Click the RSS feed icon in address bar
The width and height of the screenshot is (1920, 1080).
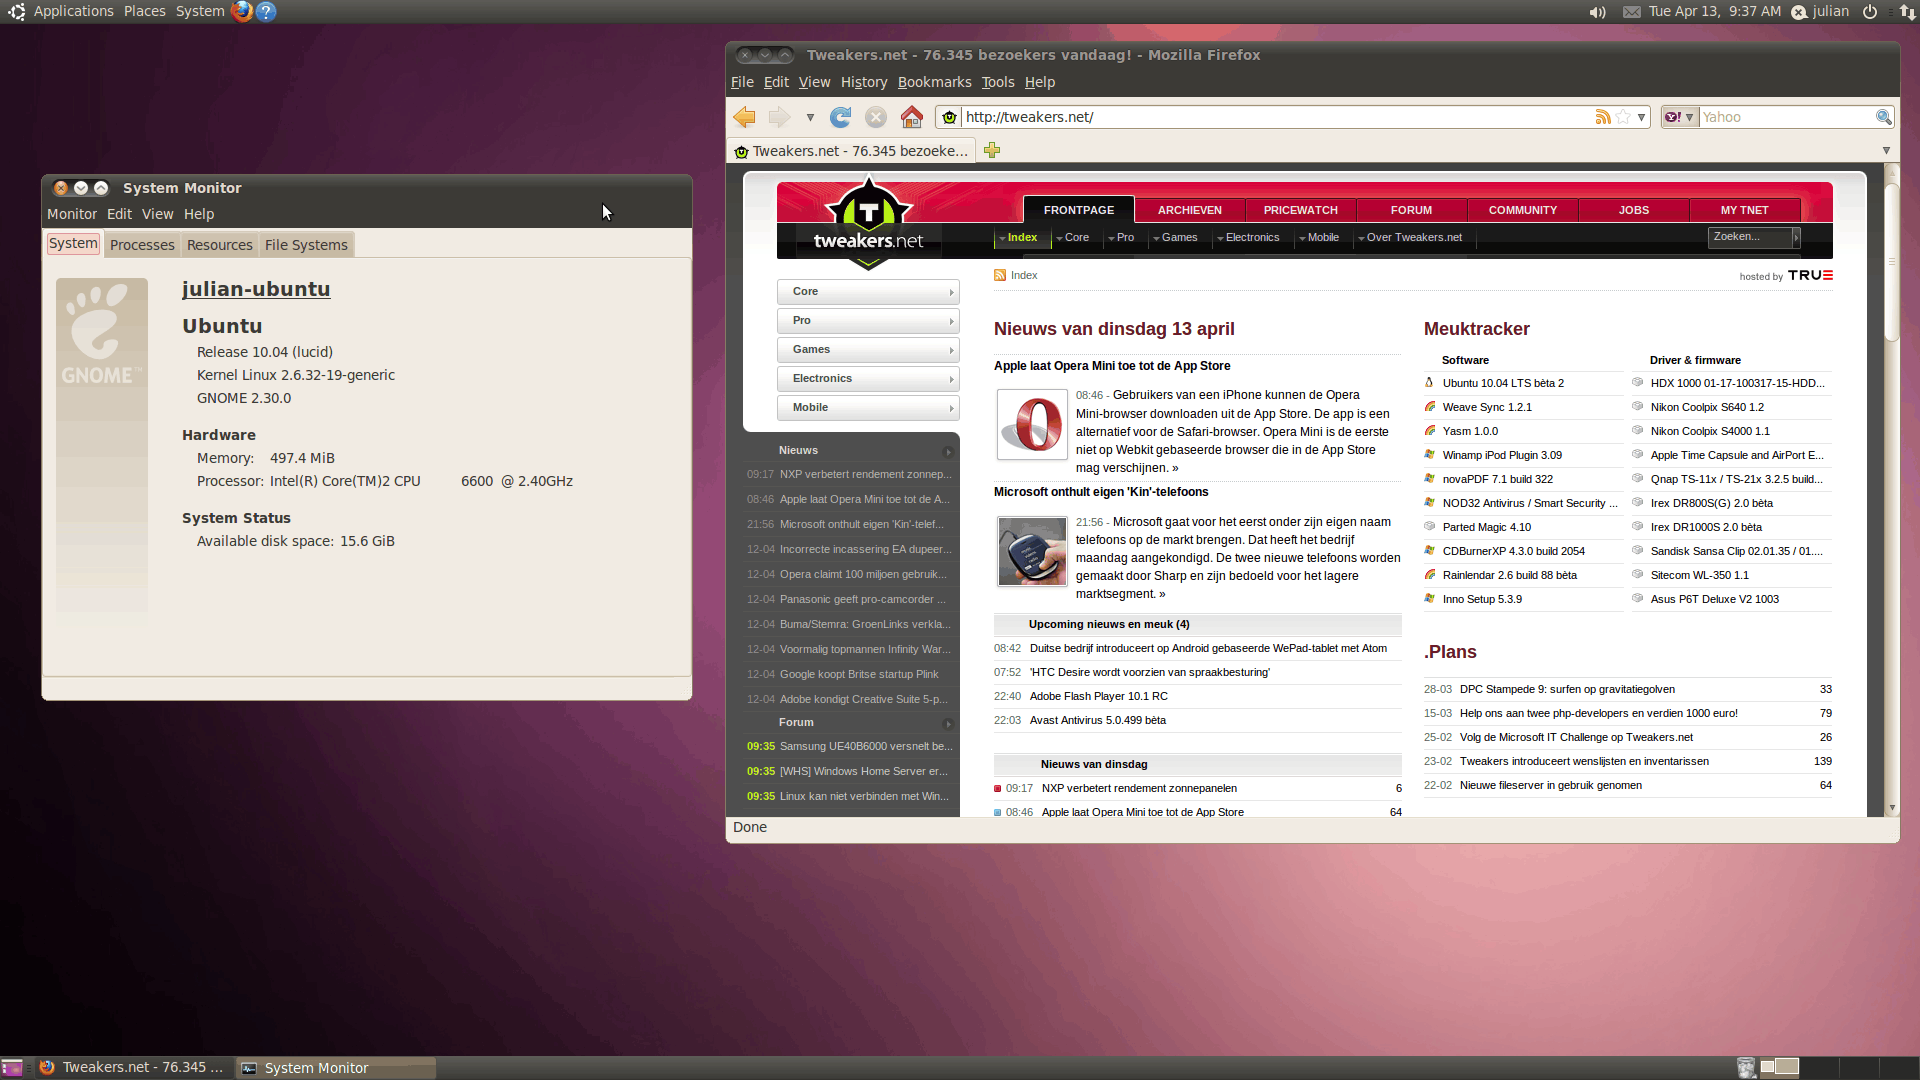pos(1603,117)
